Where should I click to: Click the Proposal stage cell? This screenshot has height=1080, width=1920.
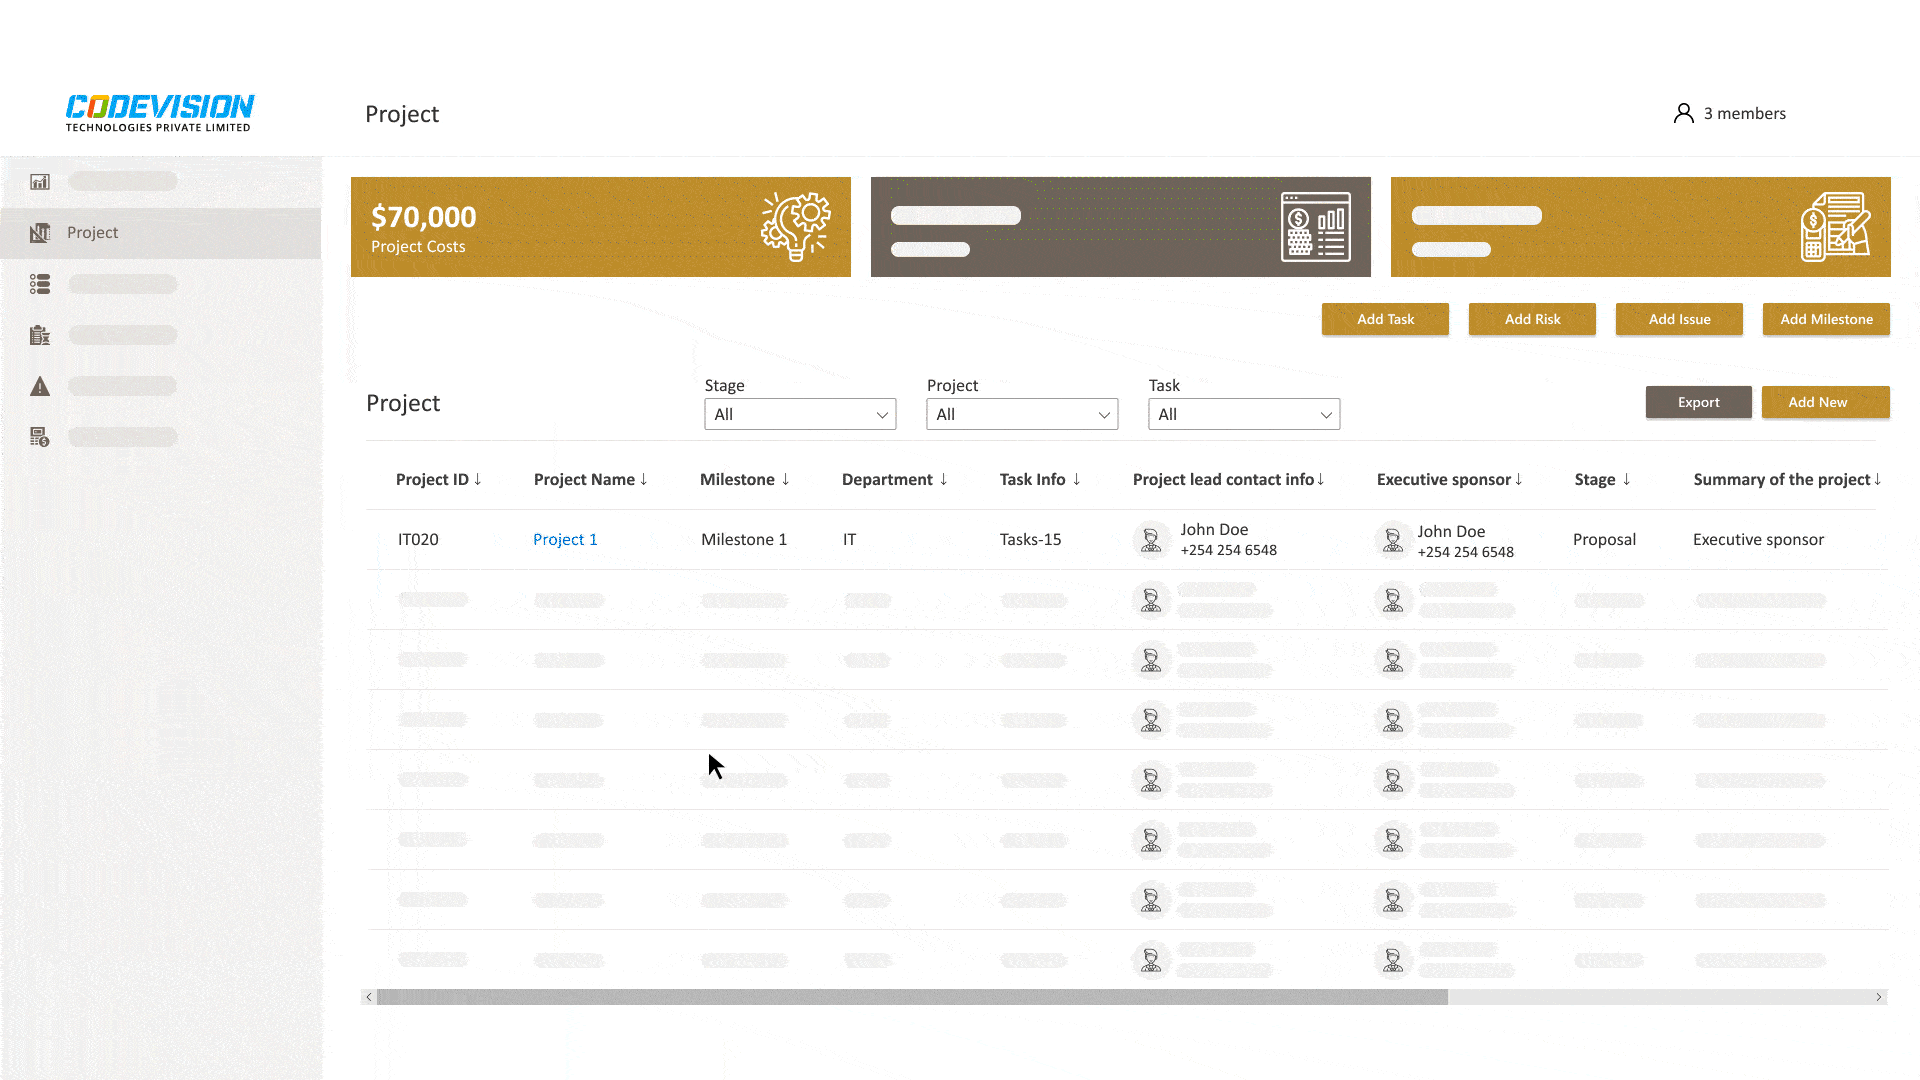(x=1604, y=539)
